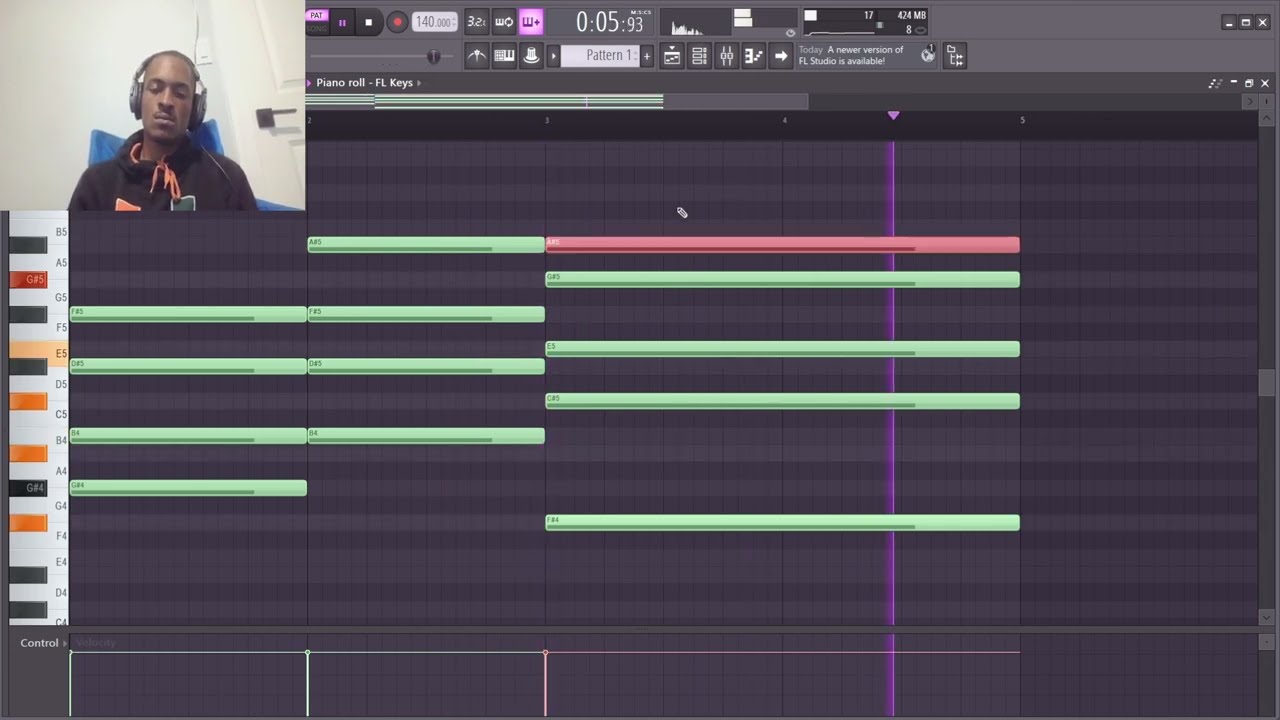1280x720 pixels.
Task: Click the black G#4 piano key
Action: click(x=28, y=488)
